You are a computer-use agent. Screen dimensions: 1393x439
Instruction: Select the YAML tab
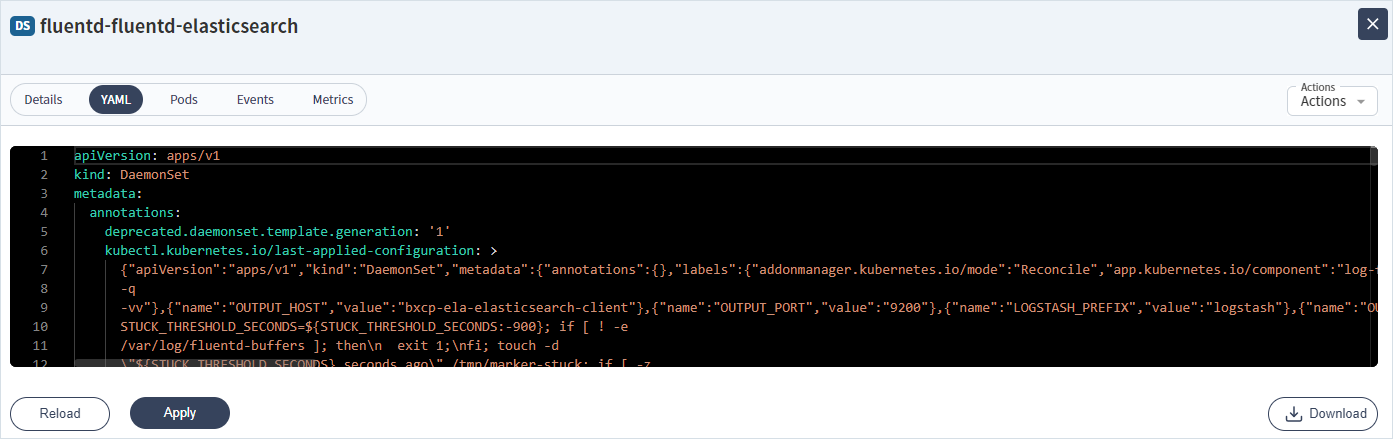(x=116, y=100)
